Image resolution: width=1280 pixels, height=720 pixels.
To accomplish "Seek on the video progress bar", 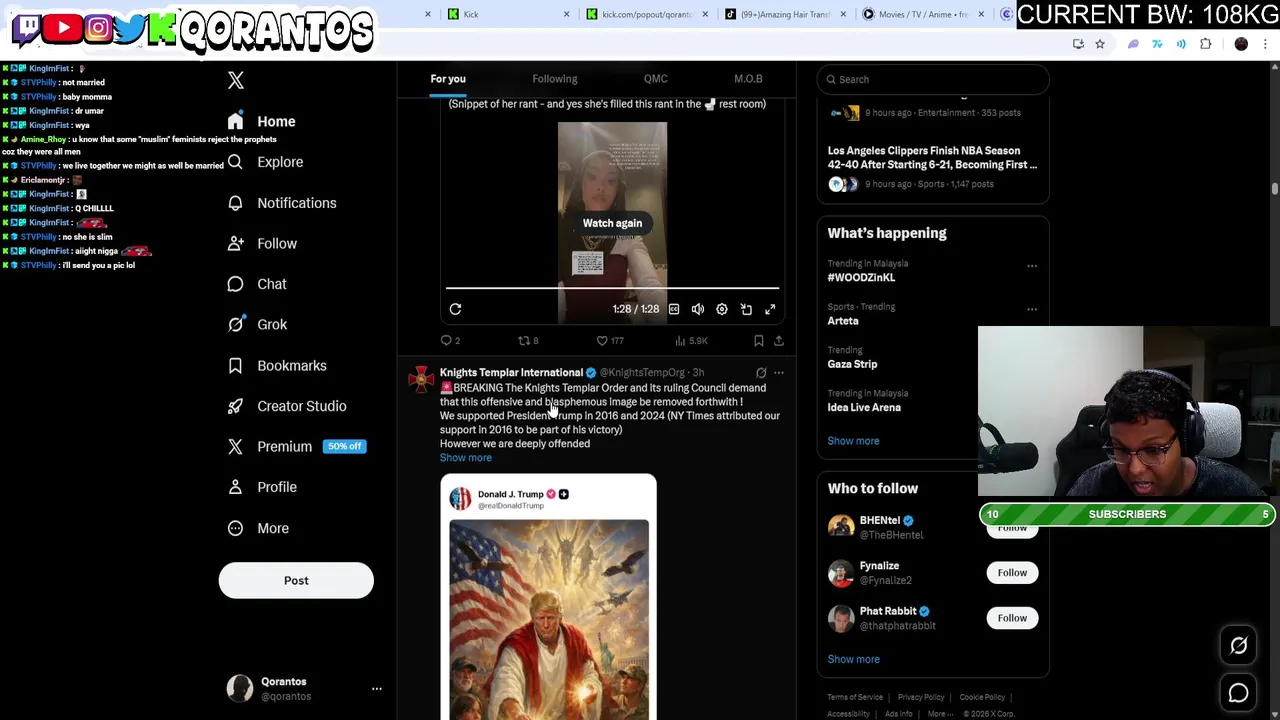I will (x=612, y=288).
